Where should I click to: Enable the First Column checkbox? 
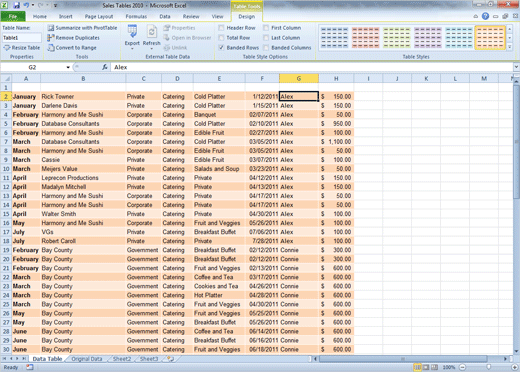[x=266, y=28]
